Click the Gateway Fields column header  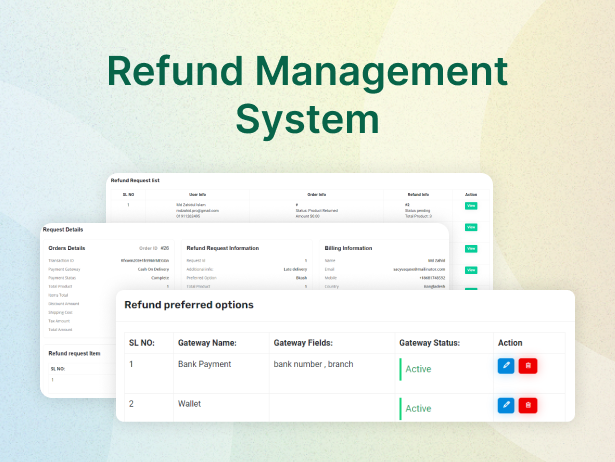(x=308, y=343)
